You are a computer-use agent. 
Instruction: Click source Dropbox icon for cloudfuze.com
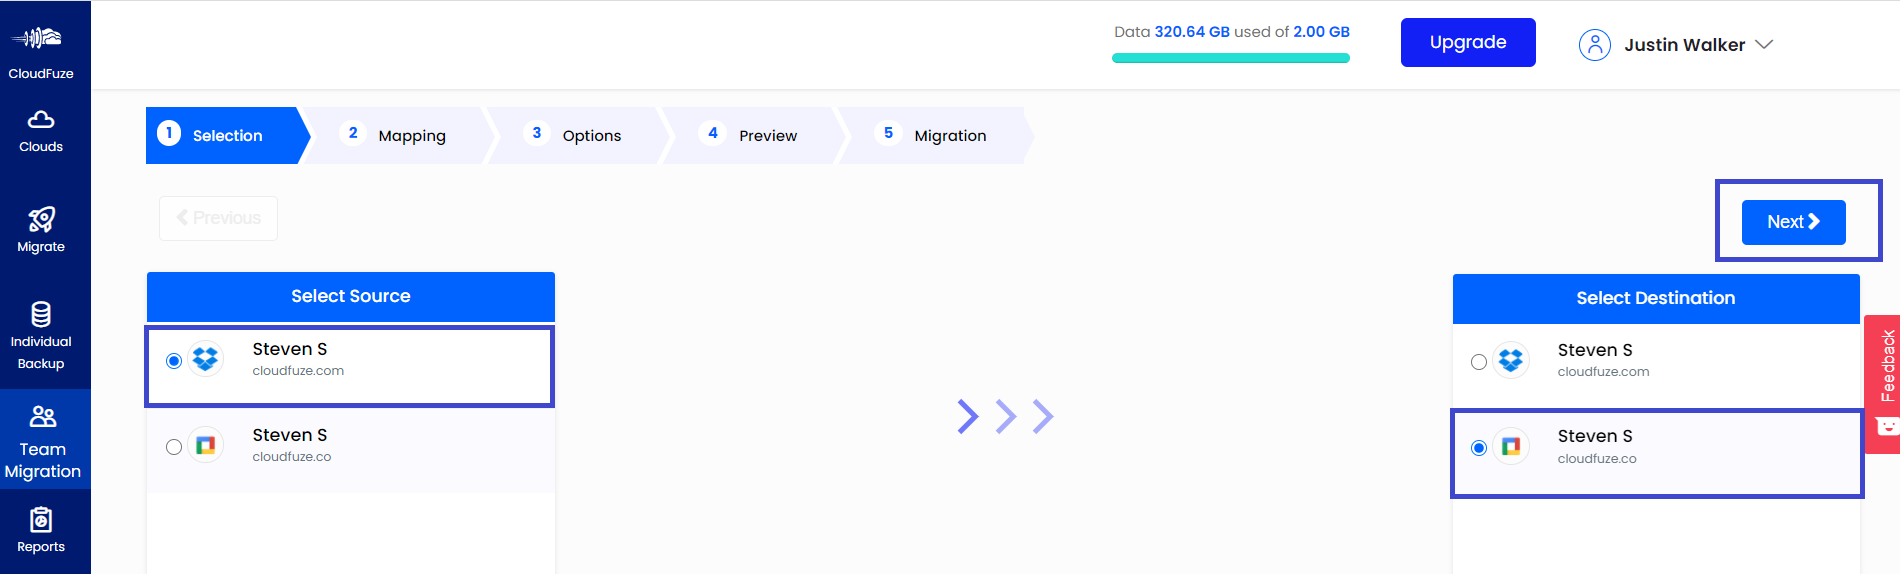(x=206, y=359)
